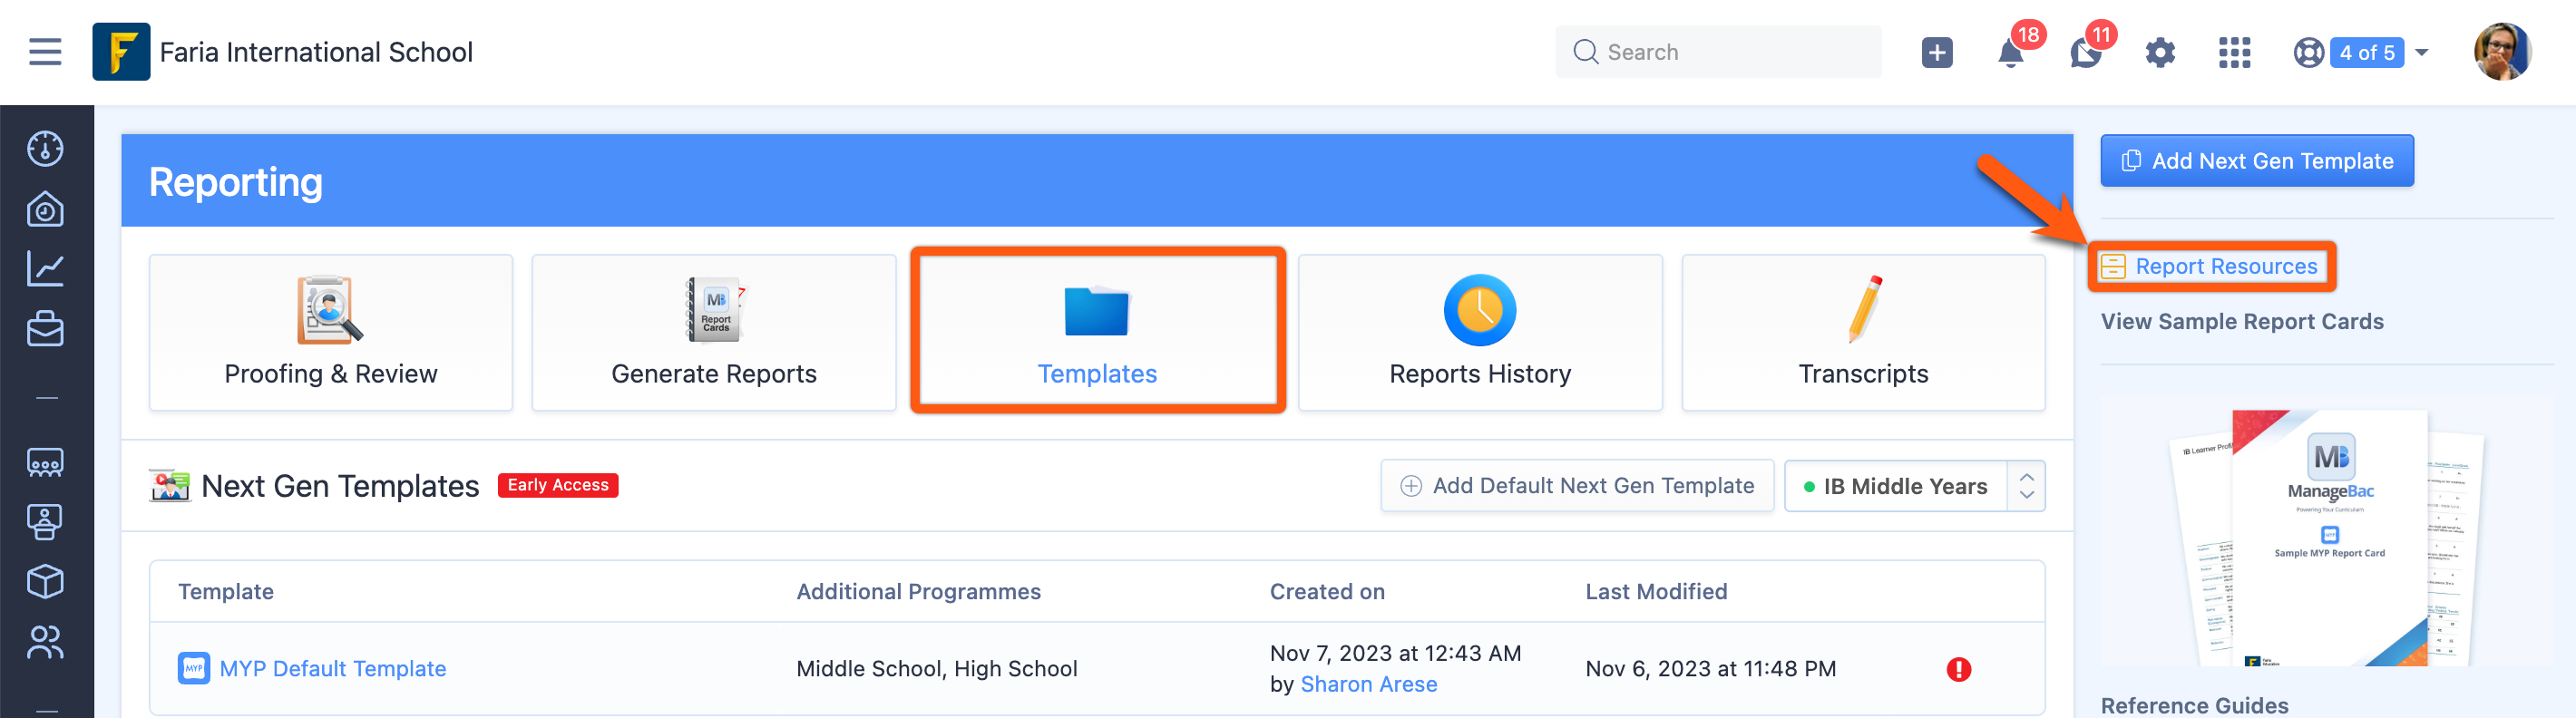This screenshot has height=718, width=2576.
Task: Click the red warning alert icon
Action: [1958, 669]
